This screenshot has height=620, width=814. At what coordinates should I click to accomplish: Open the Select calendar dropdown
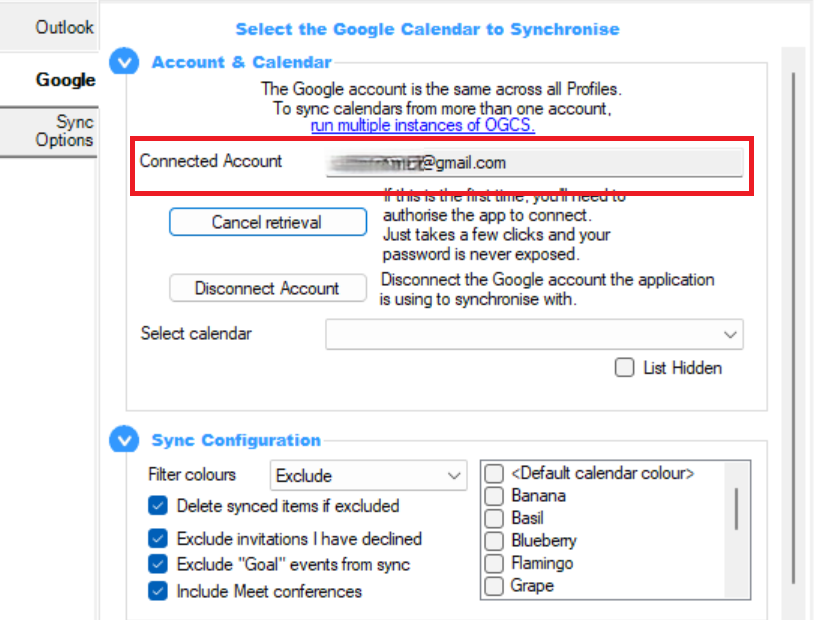tap(534, 334)
